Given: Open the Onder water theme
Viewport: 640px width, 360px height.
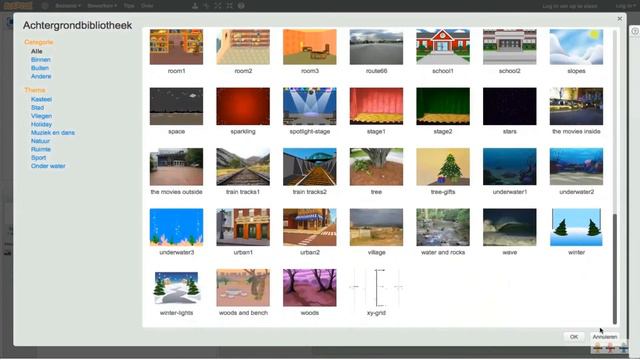Looking at the screenshot, I should click(48, 166).
